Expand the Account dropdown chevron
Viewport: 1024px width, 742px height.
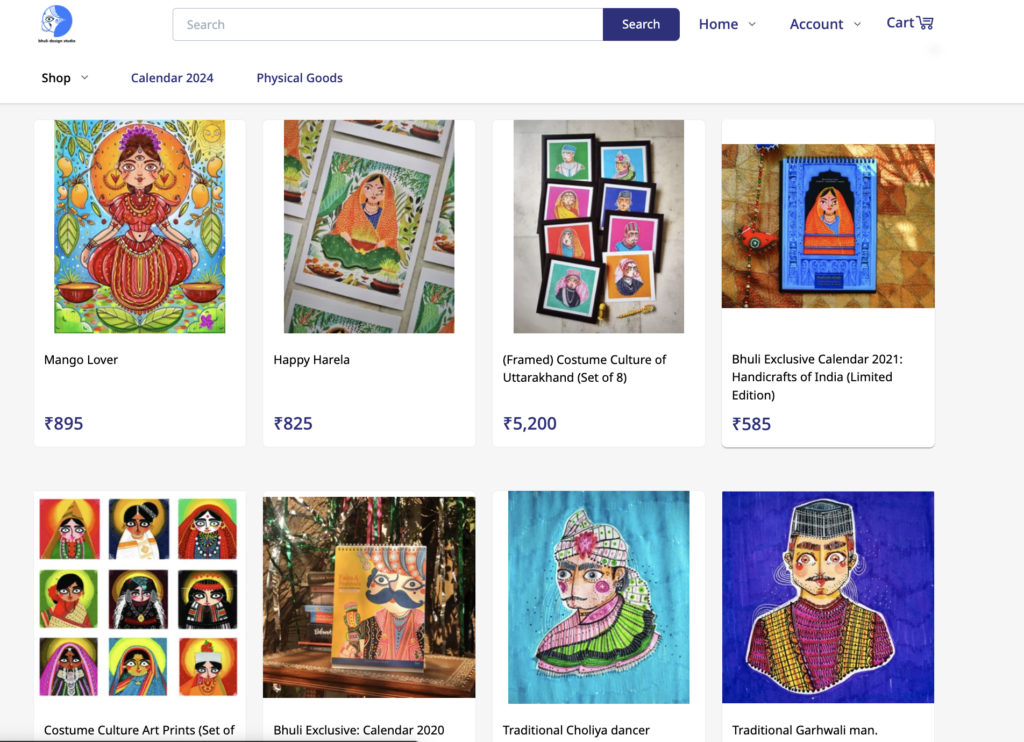click(x=857, y=24)
